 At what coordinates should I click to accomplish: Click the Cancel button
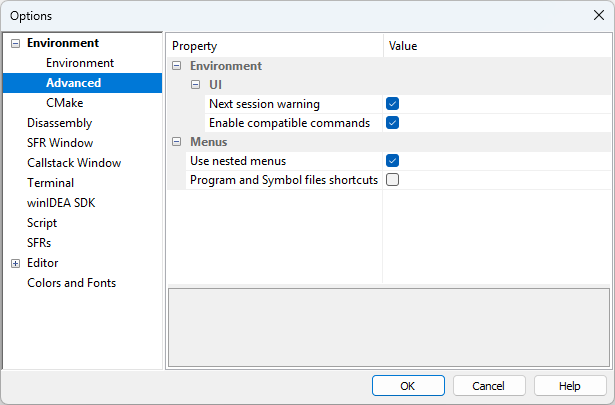coord(489,386)
